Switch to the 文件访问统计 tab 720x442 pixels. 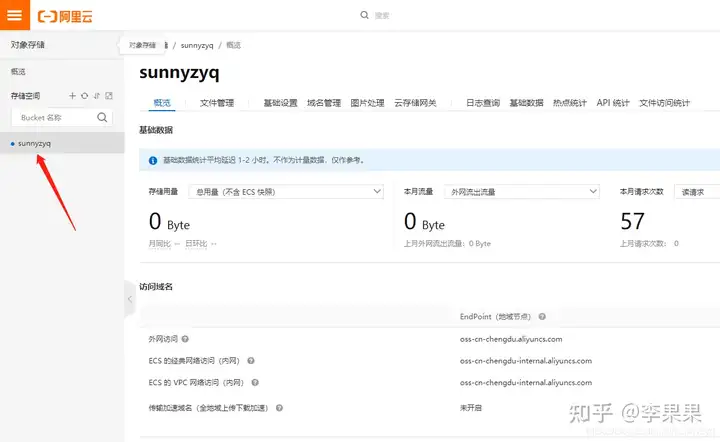664,103
